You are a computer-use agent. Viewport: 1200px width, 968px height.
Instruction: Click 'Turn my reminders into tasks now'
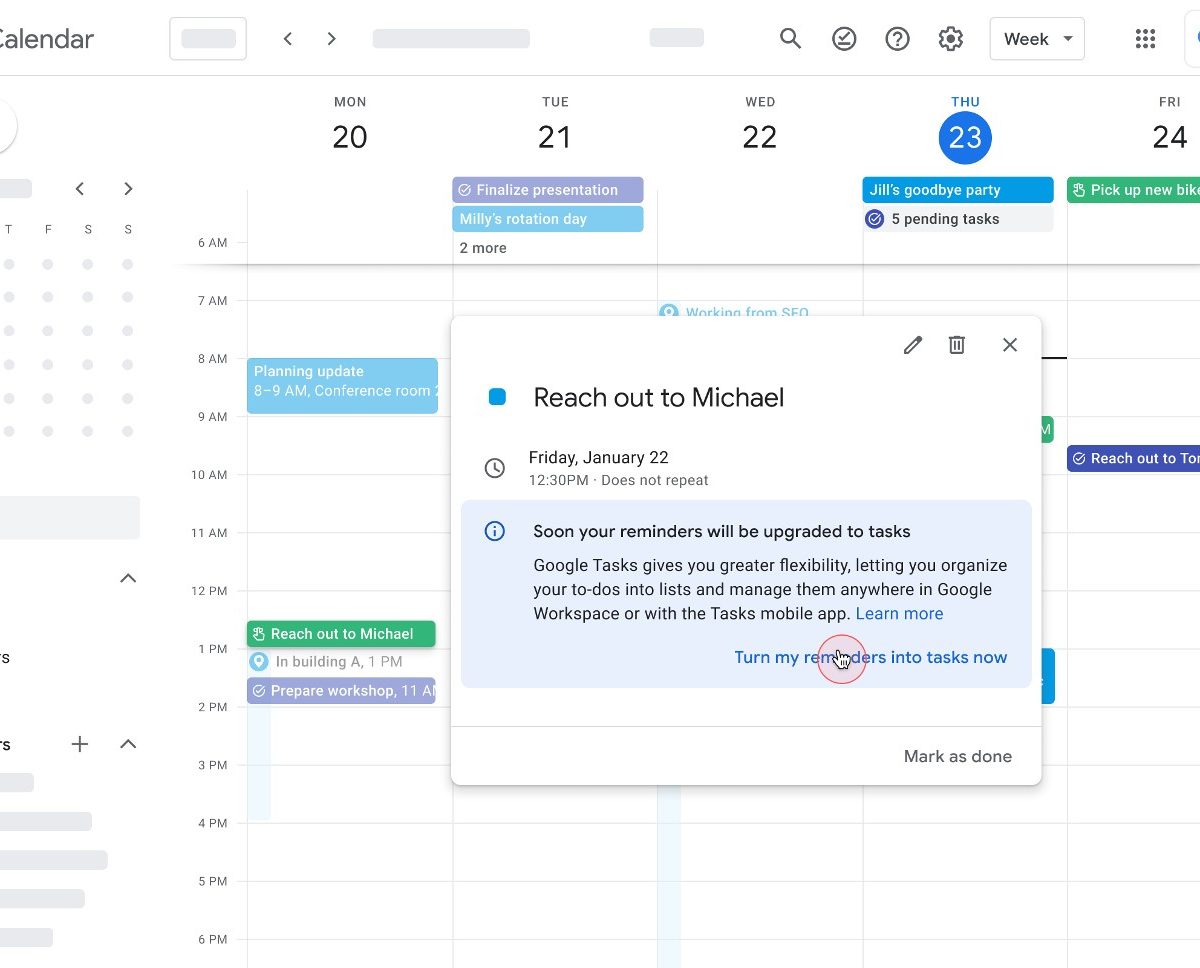click(870, 657)
